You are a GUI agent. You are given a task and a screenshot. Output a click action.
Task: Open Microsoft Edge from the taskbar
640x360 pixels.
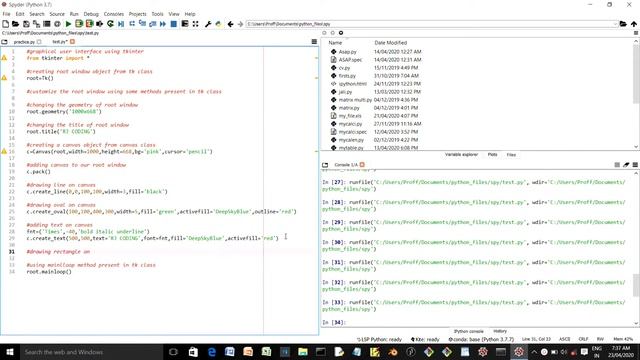click(211, 352)
